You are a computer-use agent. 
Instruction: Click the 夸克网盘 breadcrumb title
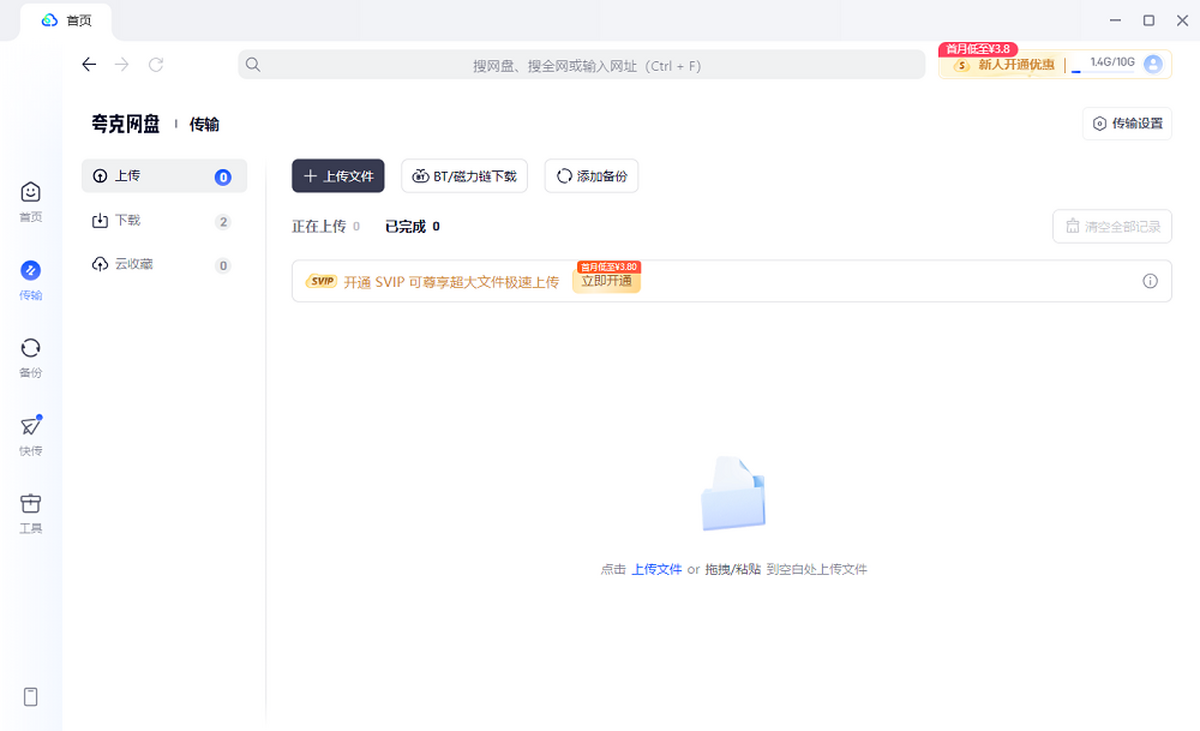click(x=125, y=124)
